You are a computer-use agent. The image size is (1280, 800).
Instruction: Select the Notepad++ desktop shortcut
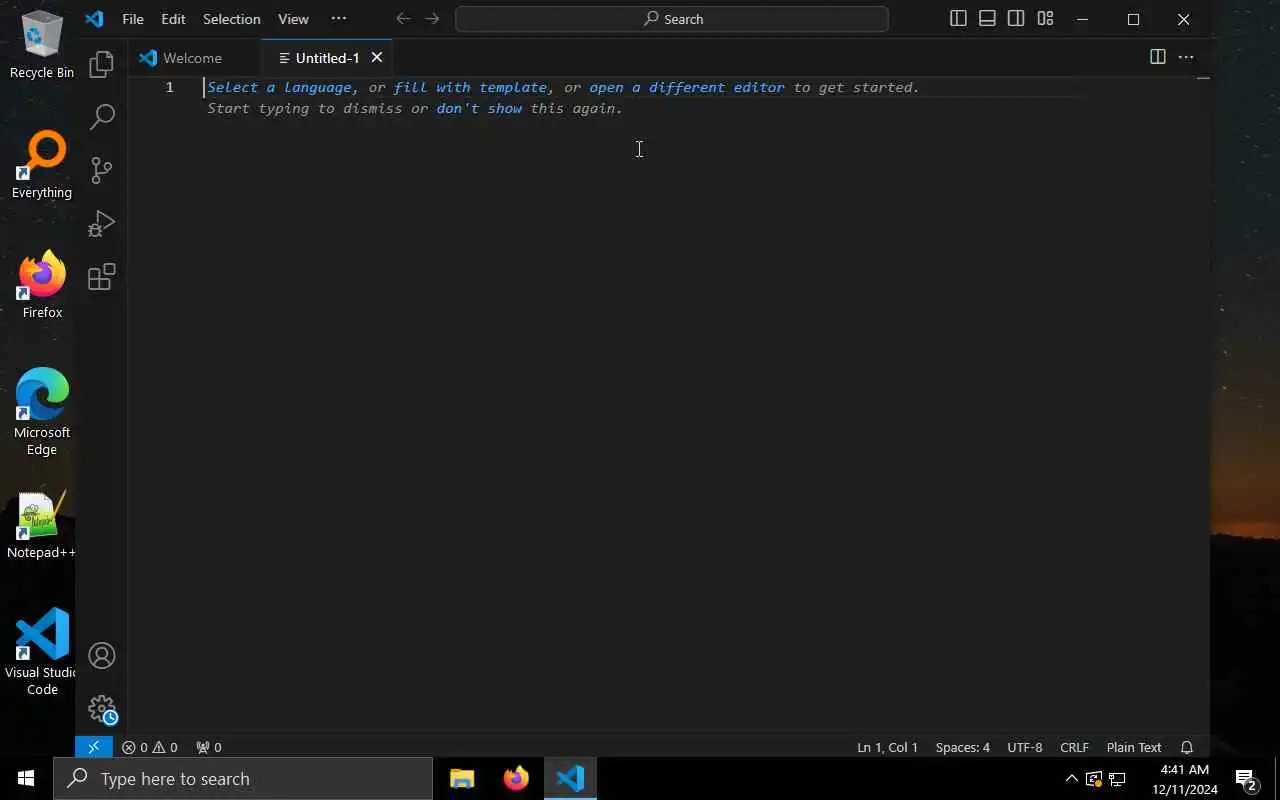tap(42, 524)
